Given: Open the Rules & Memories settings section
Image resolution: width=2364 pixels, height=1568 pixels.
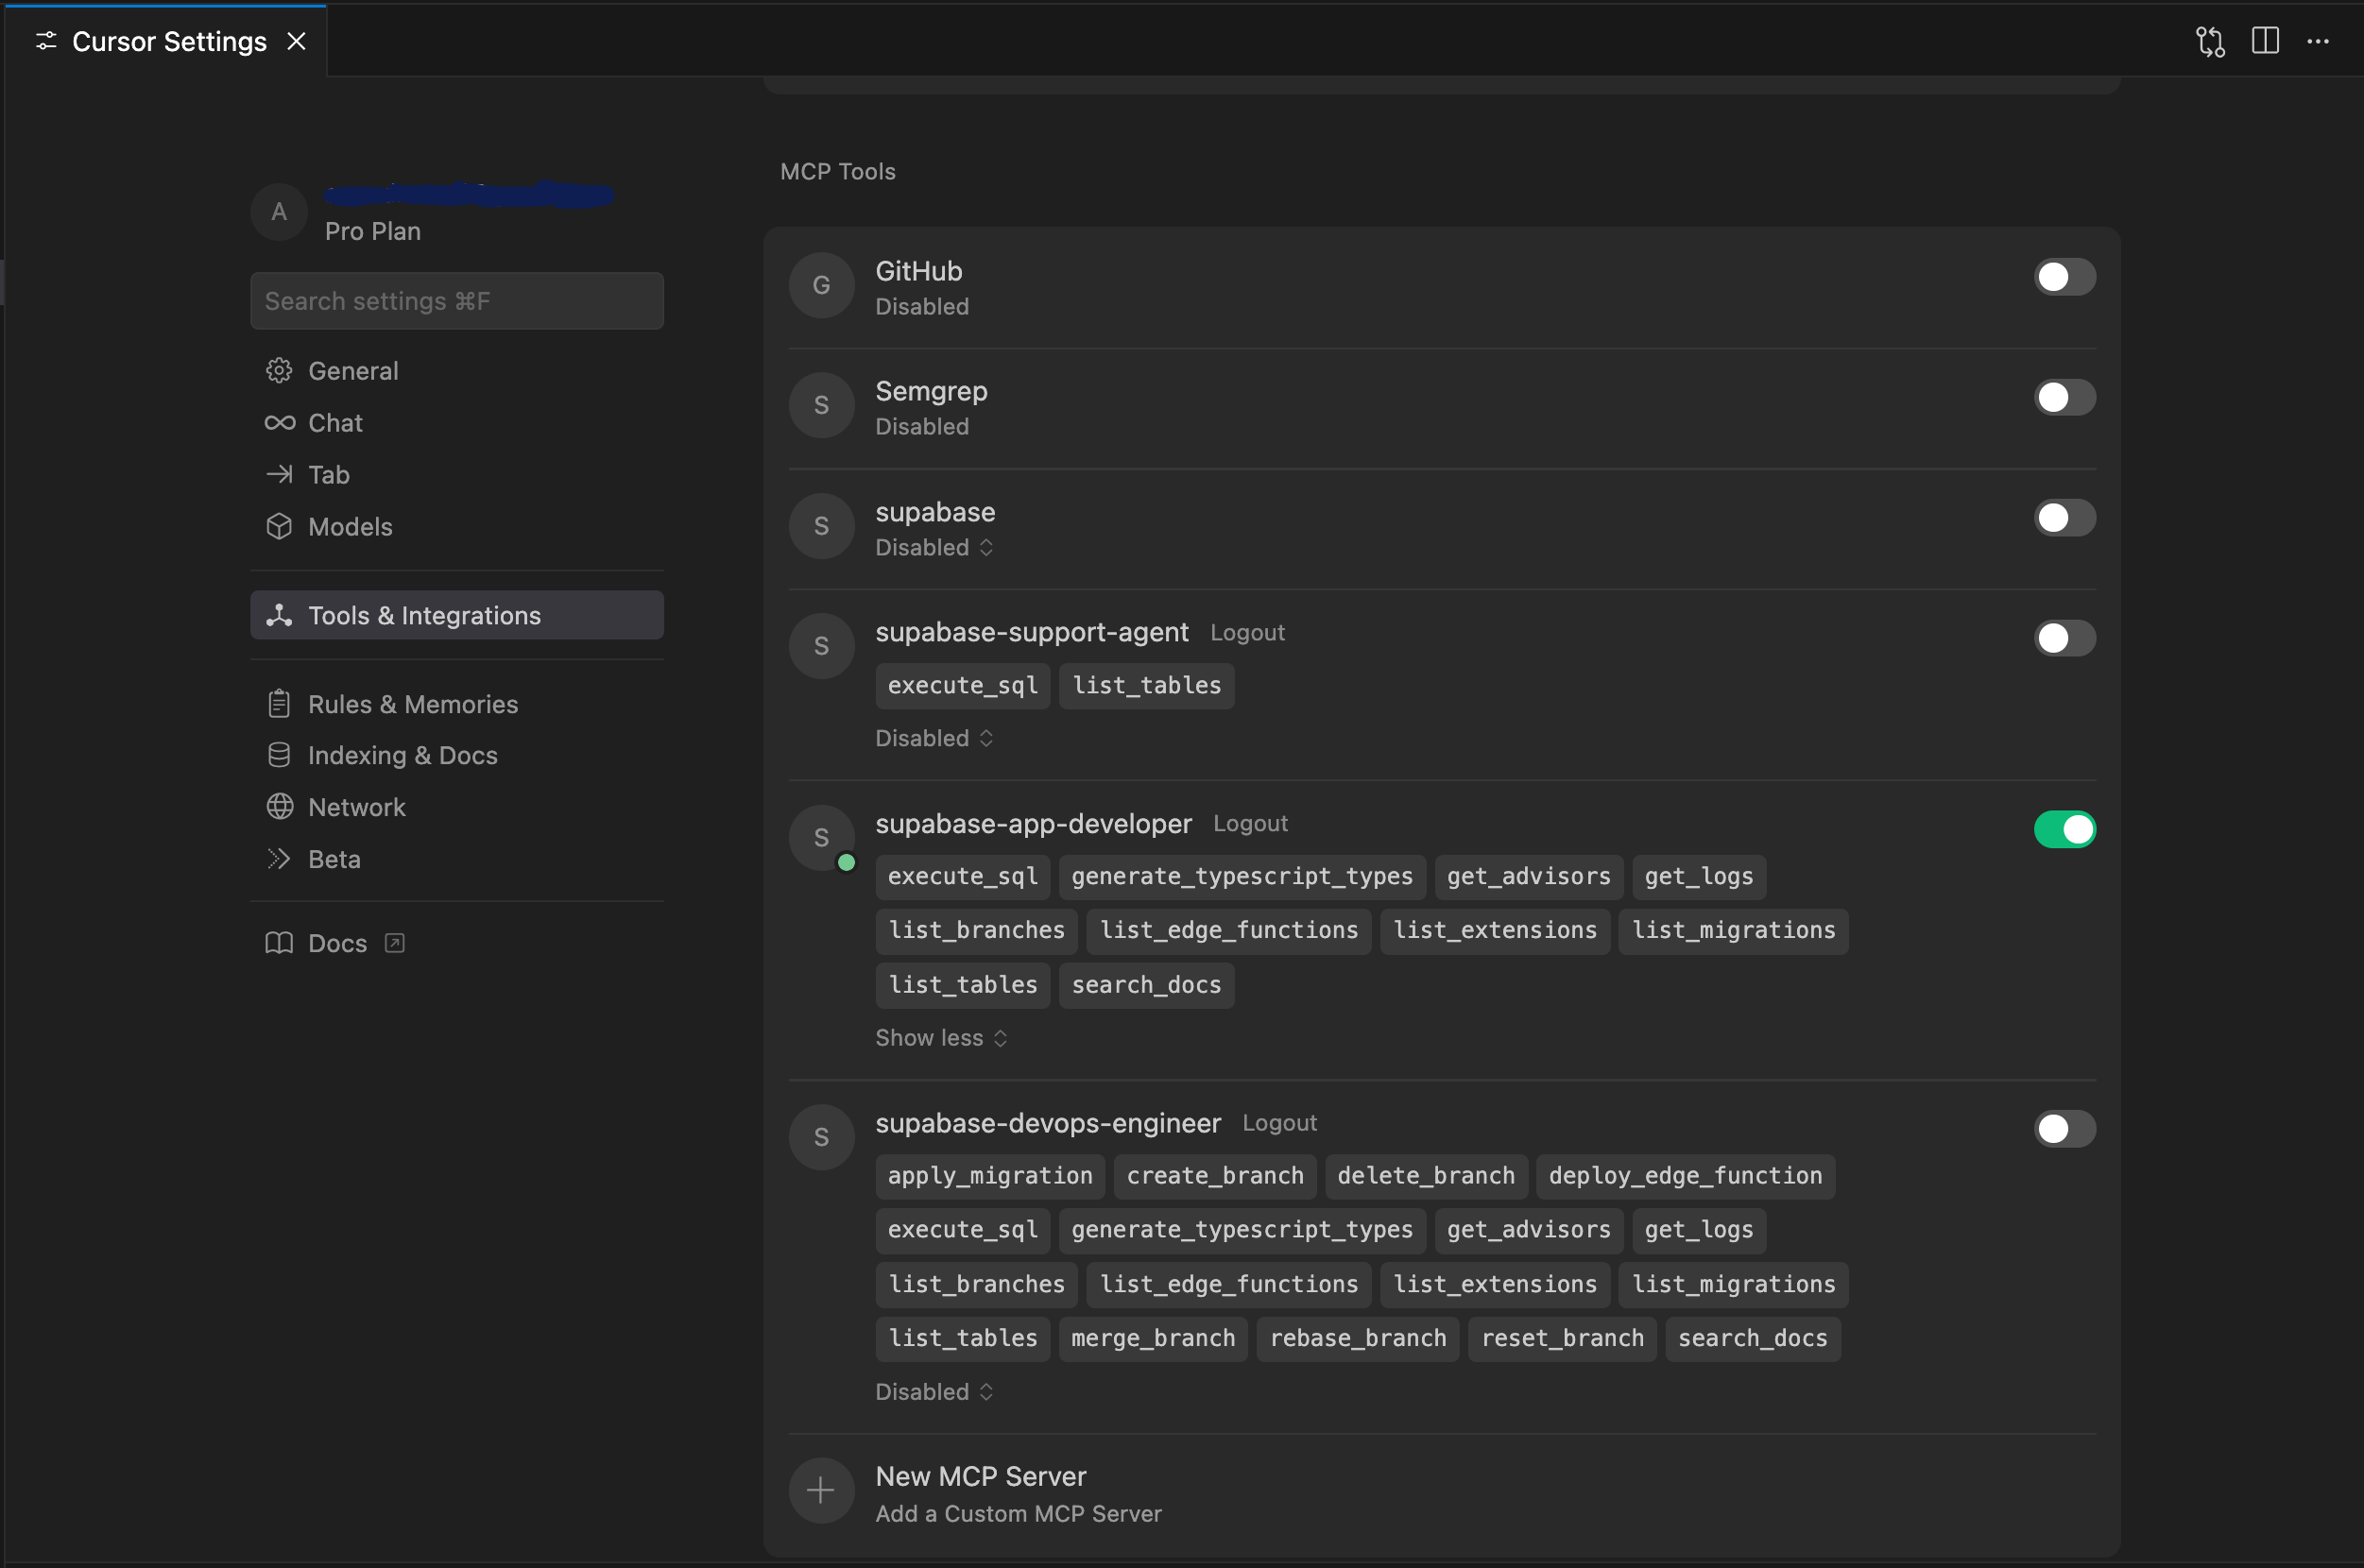Looking at the screenshot, I should tap(412, 704).
